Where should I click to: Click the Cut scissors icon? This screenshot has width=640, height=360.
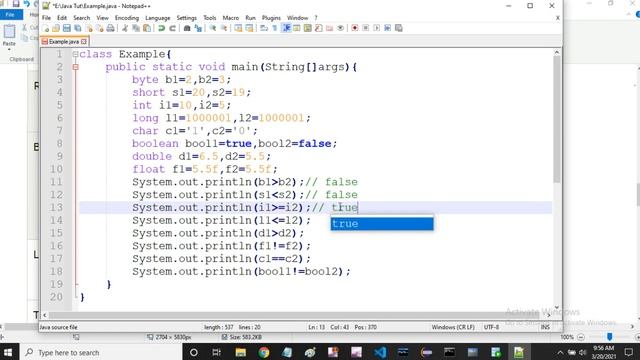coord(125,28)
